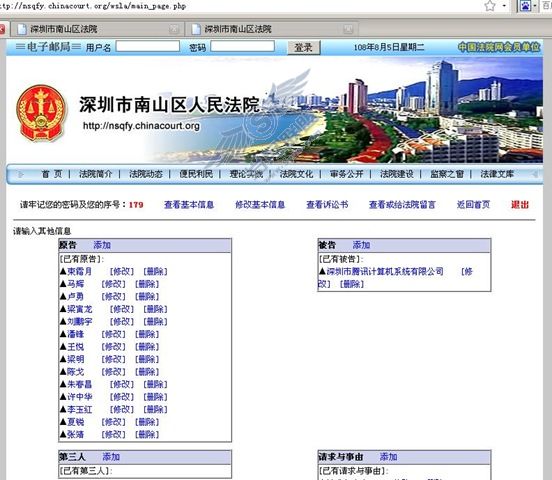Open 法院简介 navigation menu item
This screenshot has height=480, width=552.
point(95,174)
